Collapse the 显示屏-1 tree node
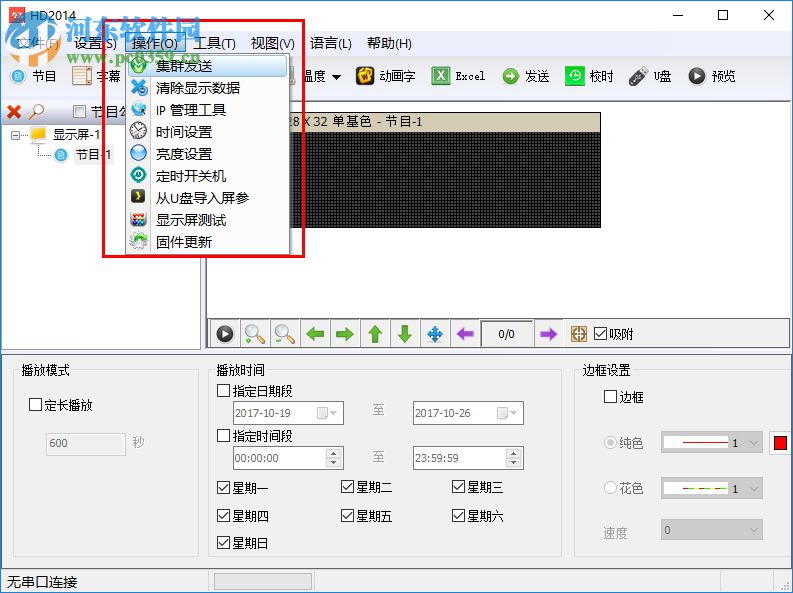Viewport: 793px width, 593px height. pyautogui.click(x=15, y=135)
